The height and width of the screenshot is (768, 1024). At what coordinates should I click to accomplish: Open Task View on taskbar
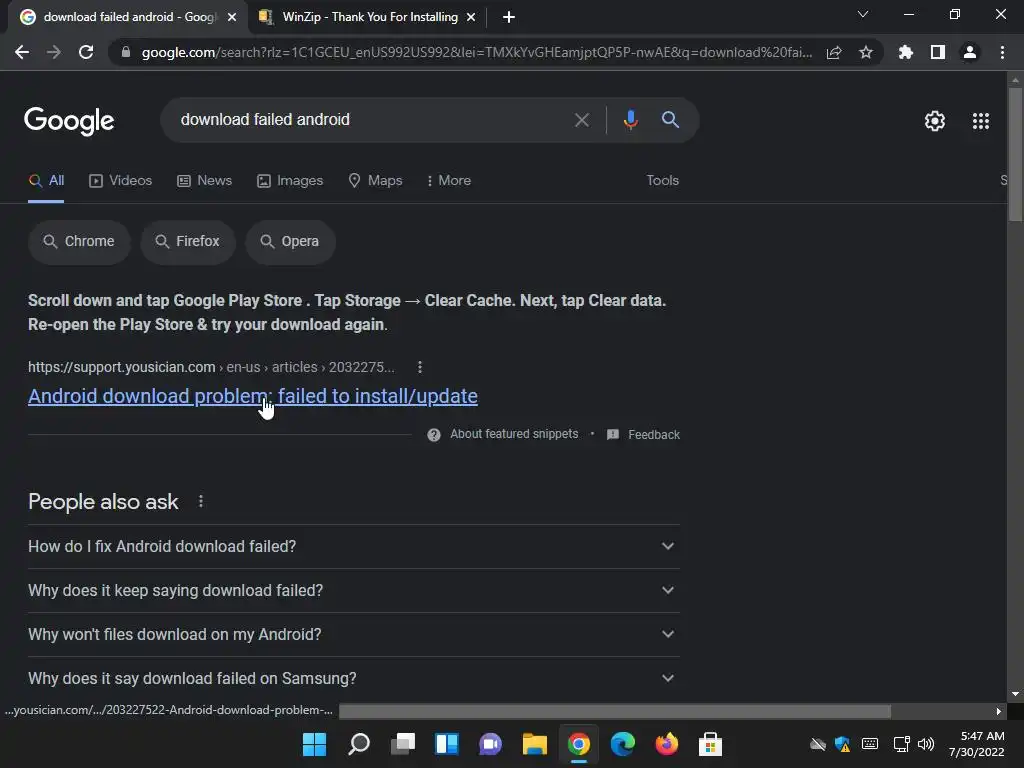pyautogui.click(x=403, y=744)
